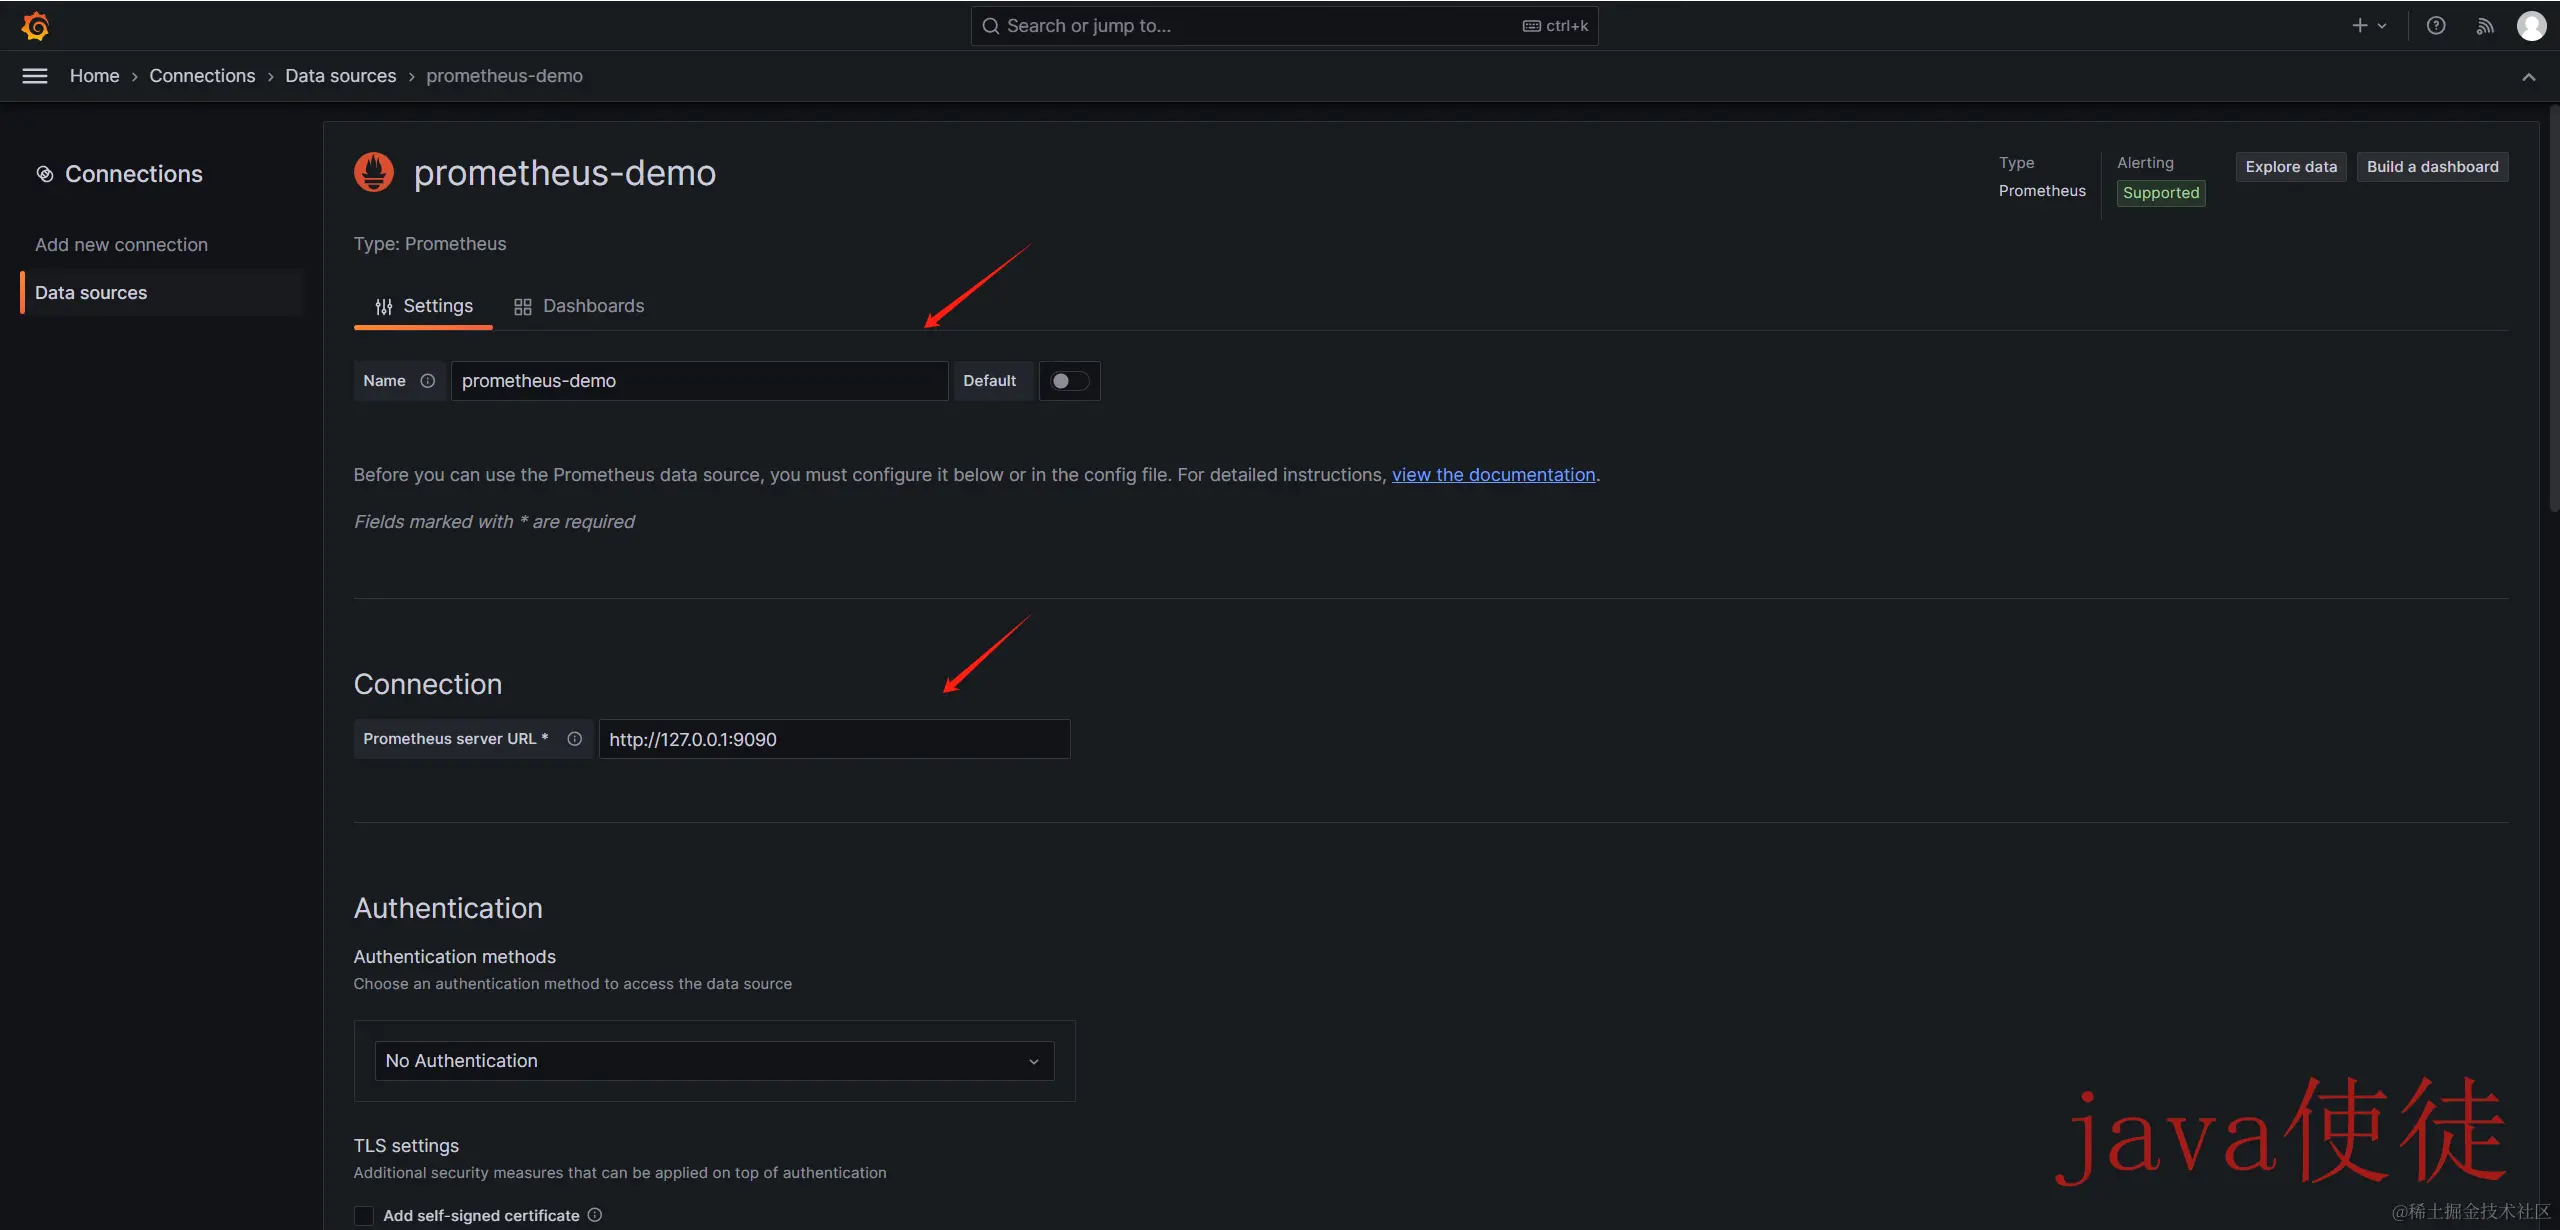Click the Type: Prometheus label
Viewport: 2560px width, 1230px height.
click(x=430, y=244)
